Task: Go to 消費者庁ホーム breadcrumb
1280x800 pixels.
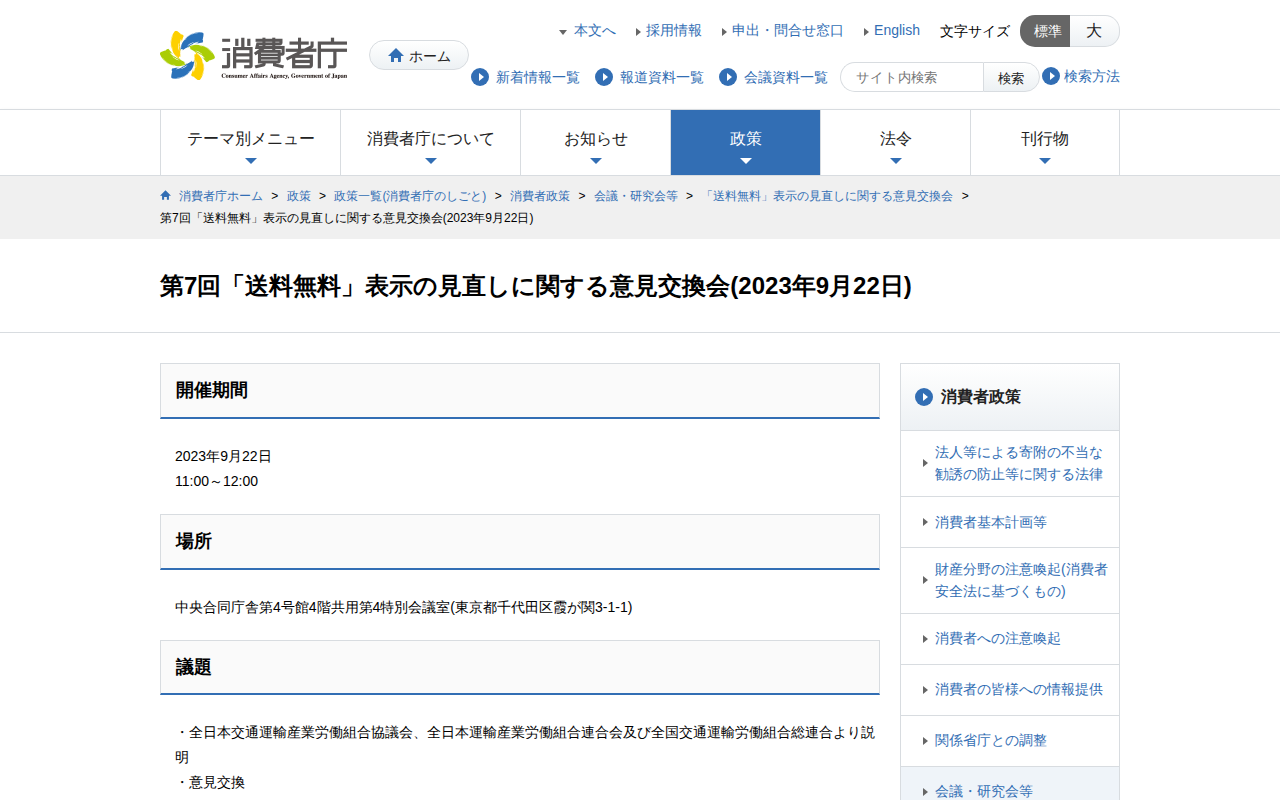Action: point(221,196)
